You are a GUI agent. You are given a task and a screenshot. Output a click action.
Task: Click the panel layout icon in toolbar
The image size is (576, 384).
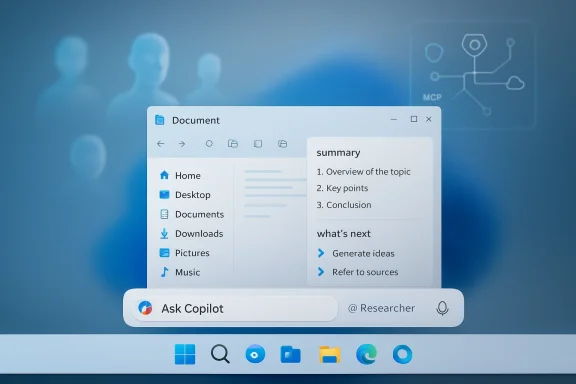(x=258, y=144)
